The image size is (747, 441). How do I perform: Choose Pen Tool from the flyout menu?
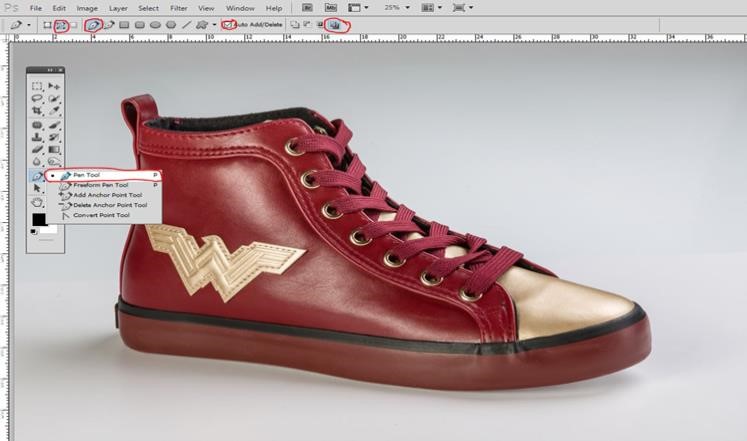[x=104, y=175]
